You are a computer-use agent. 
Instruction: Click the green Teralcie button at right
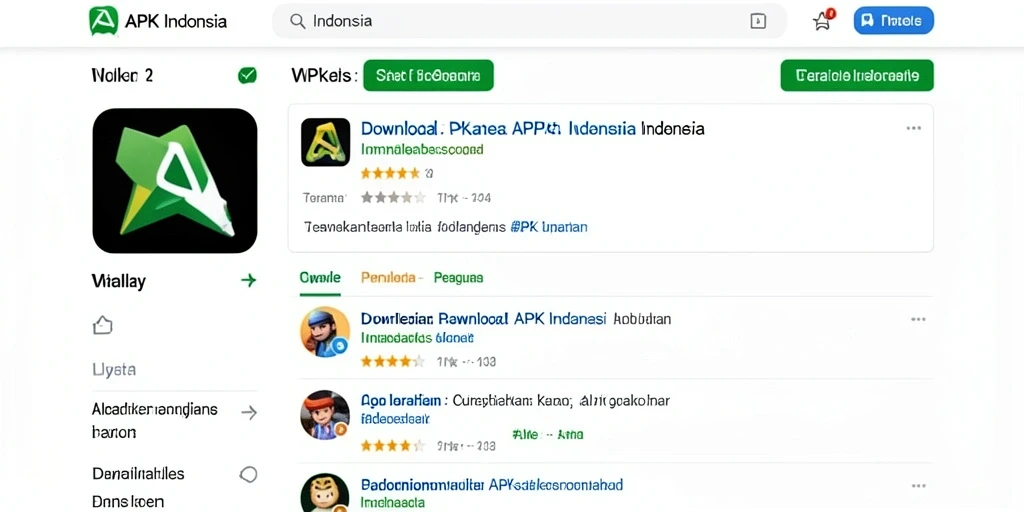pos(857,76)
